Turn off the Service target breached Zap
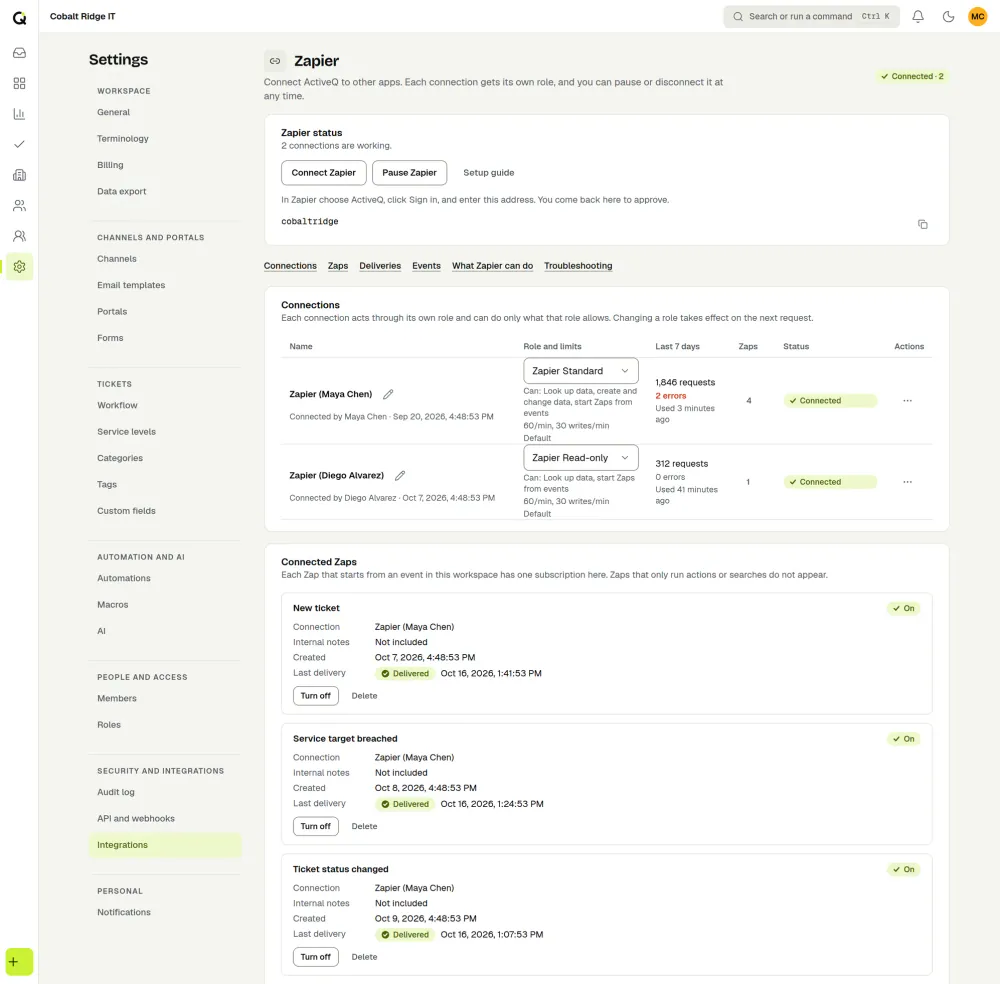Viewport: 1000px width, 984px height. click(x=316, y=826)
